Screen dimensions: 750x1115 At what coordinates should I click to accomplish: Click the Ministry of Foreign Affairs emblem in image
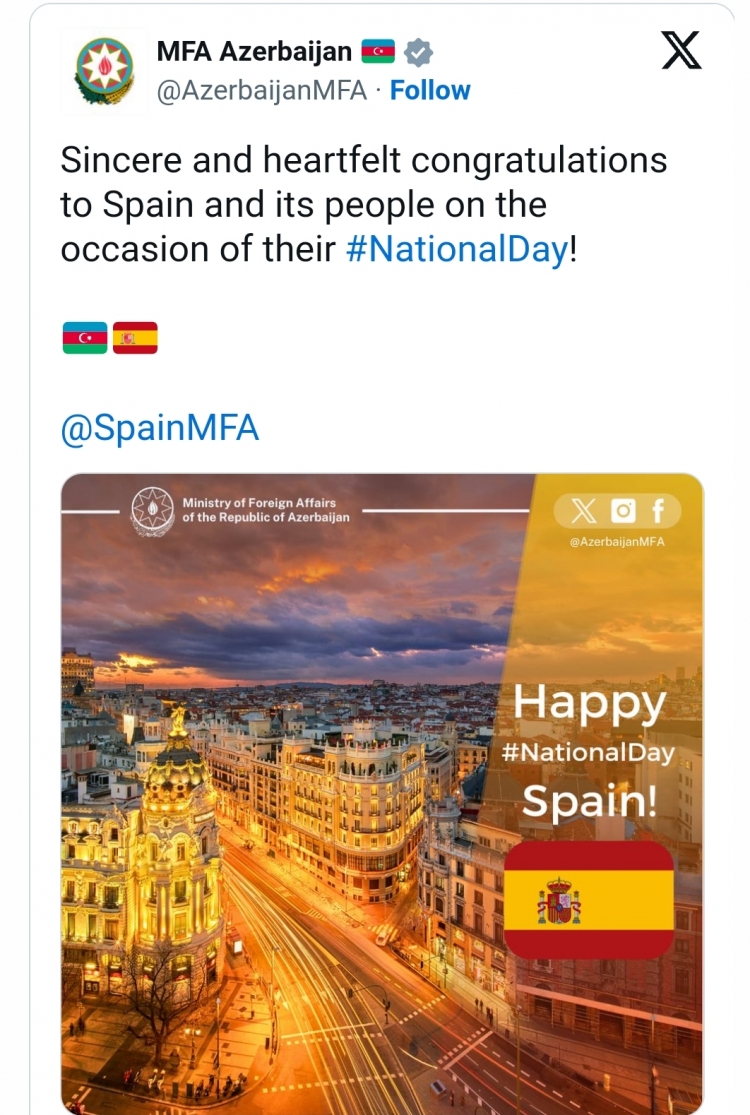click(x=152, y=511)
